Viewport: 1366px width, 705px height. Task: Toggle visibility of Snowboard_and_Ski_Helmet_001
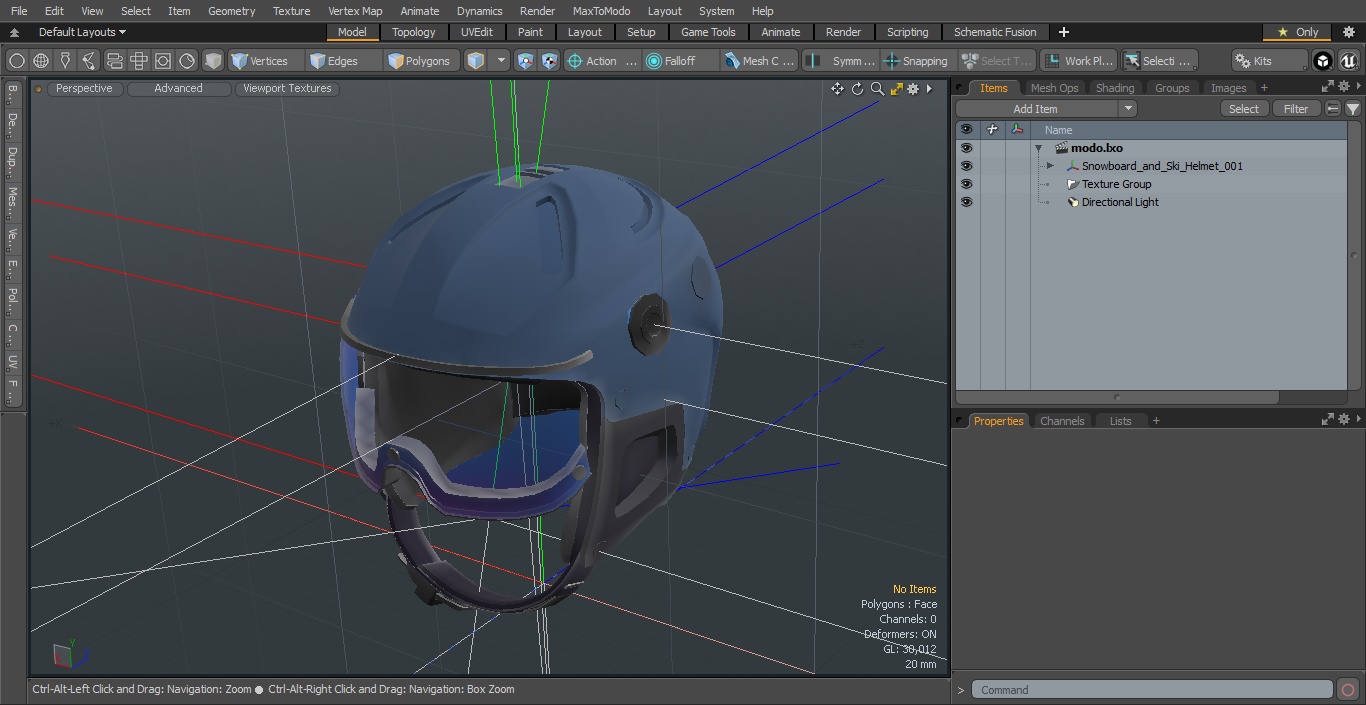[x=966, y=166]
